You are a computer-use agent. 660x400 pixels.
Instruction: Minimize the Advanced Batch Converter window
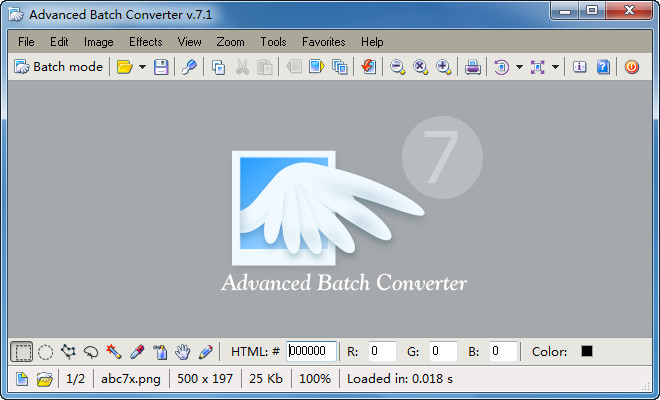(564, 11)
